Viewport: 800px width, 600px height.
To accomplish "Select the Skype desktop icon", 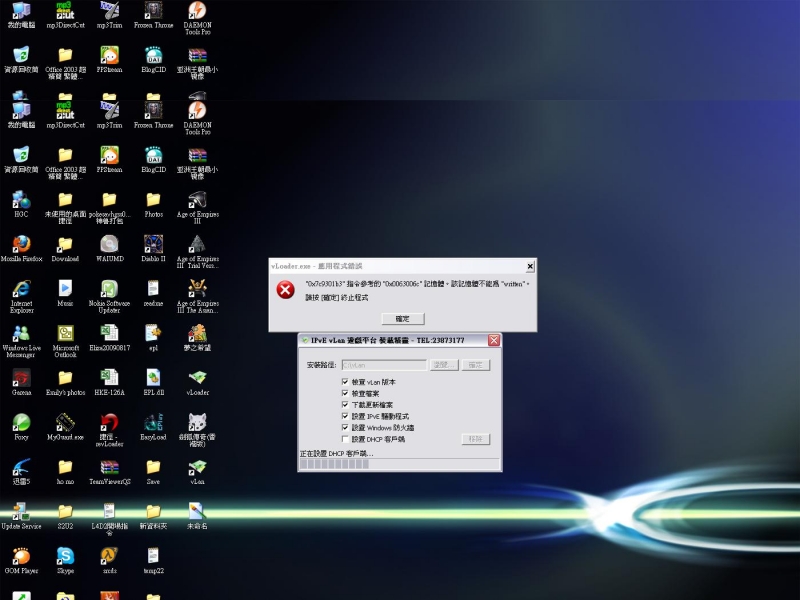I will pos(65,556).
